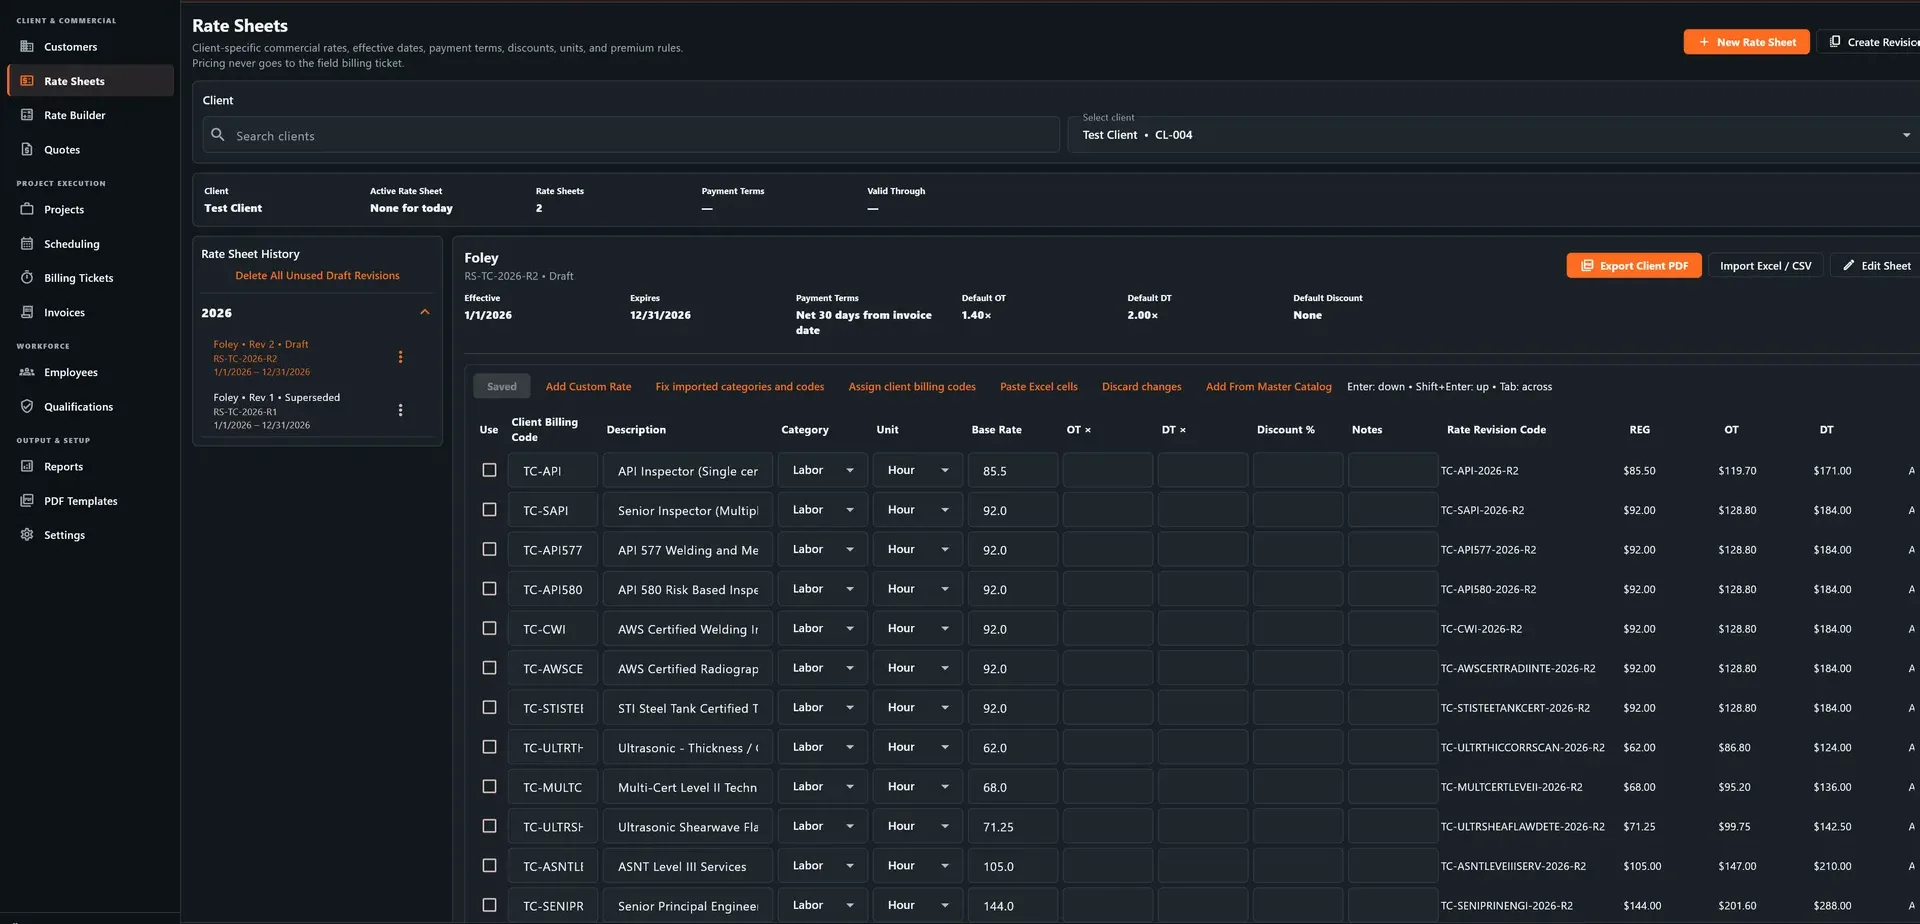This screenshot has height=924, width=1920.
Task: Click Assign client billing codes
Action: point(912,387)
